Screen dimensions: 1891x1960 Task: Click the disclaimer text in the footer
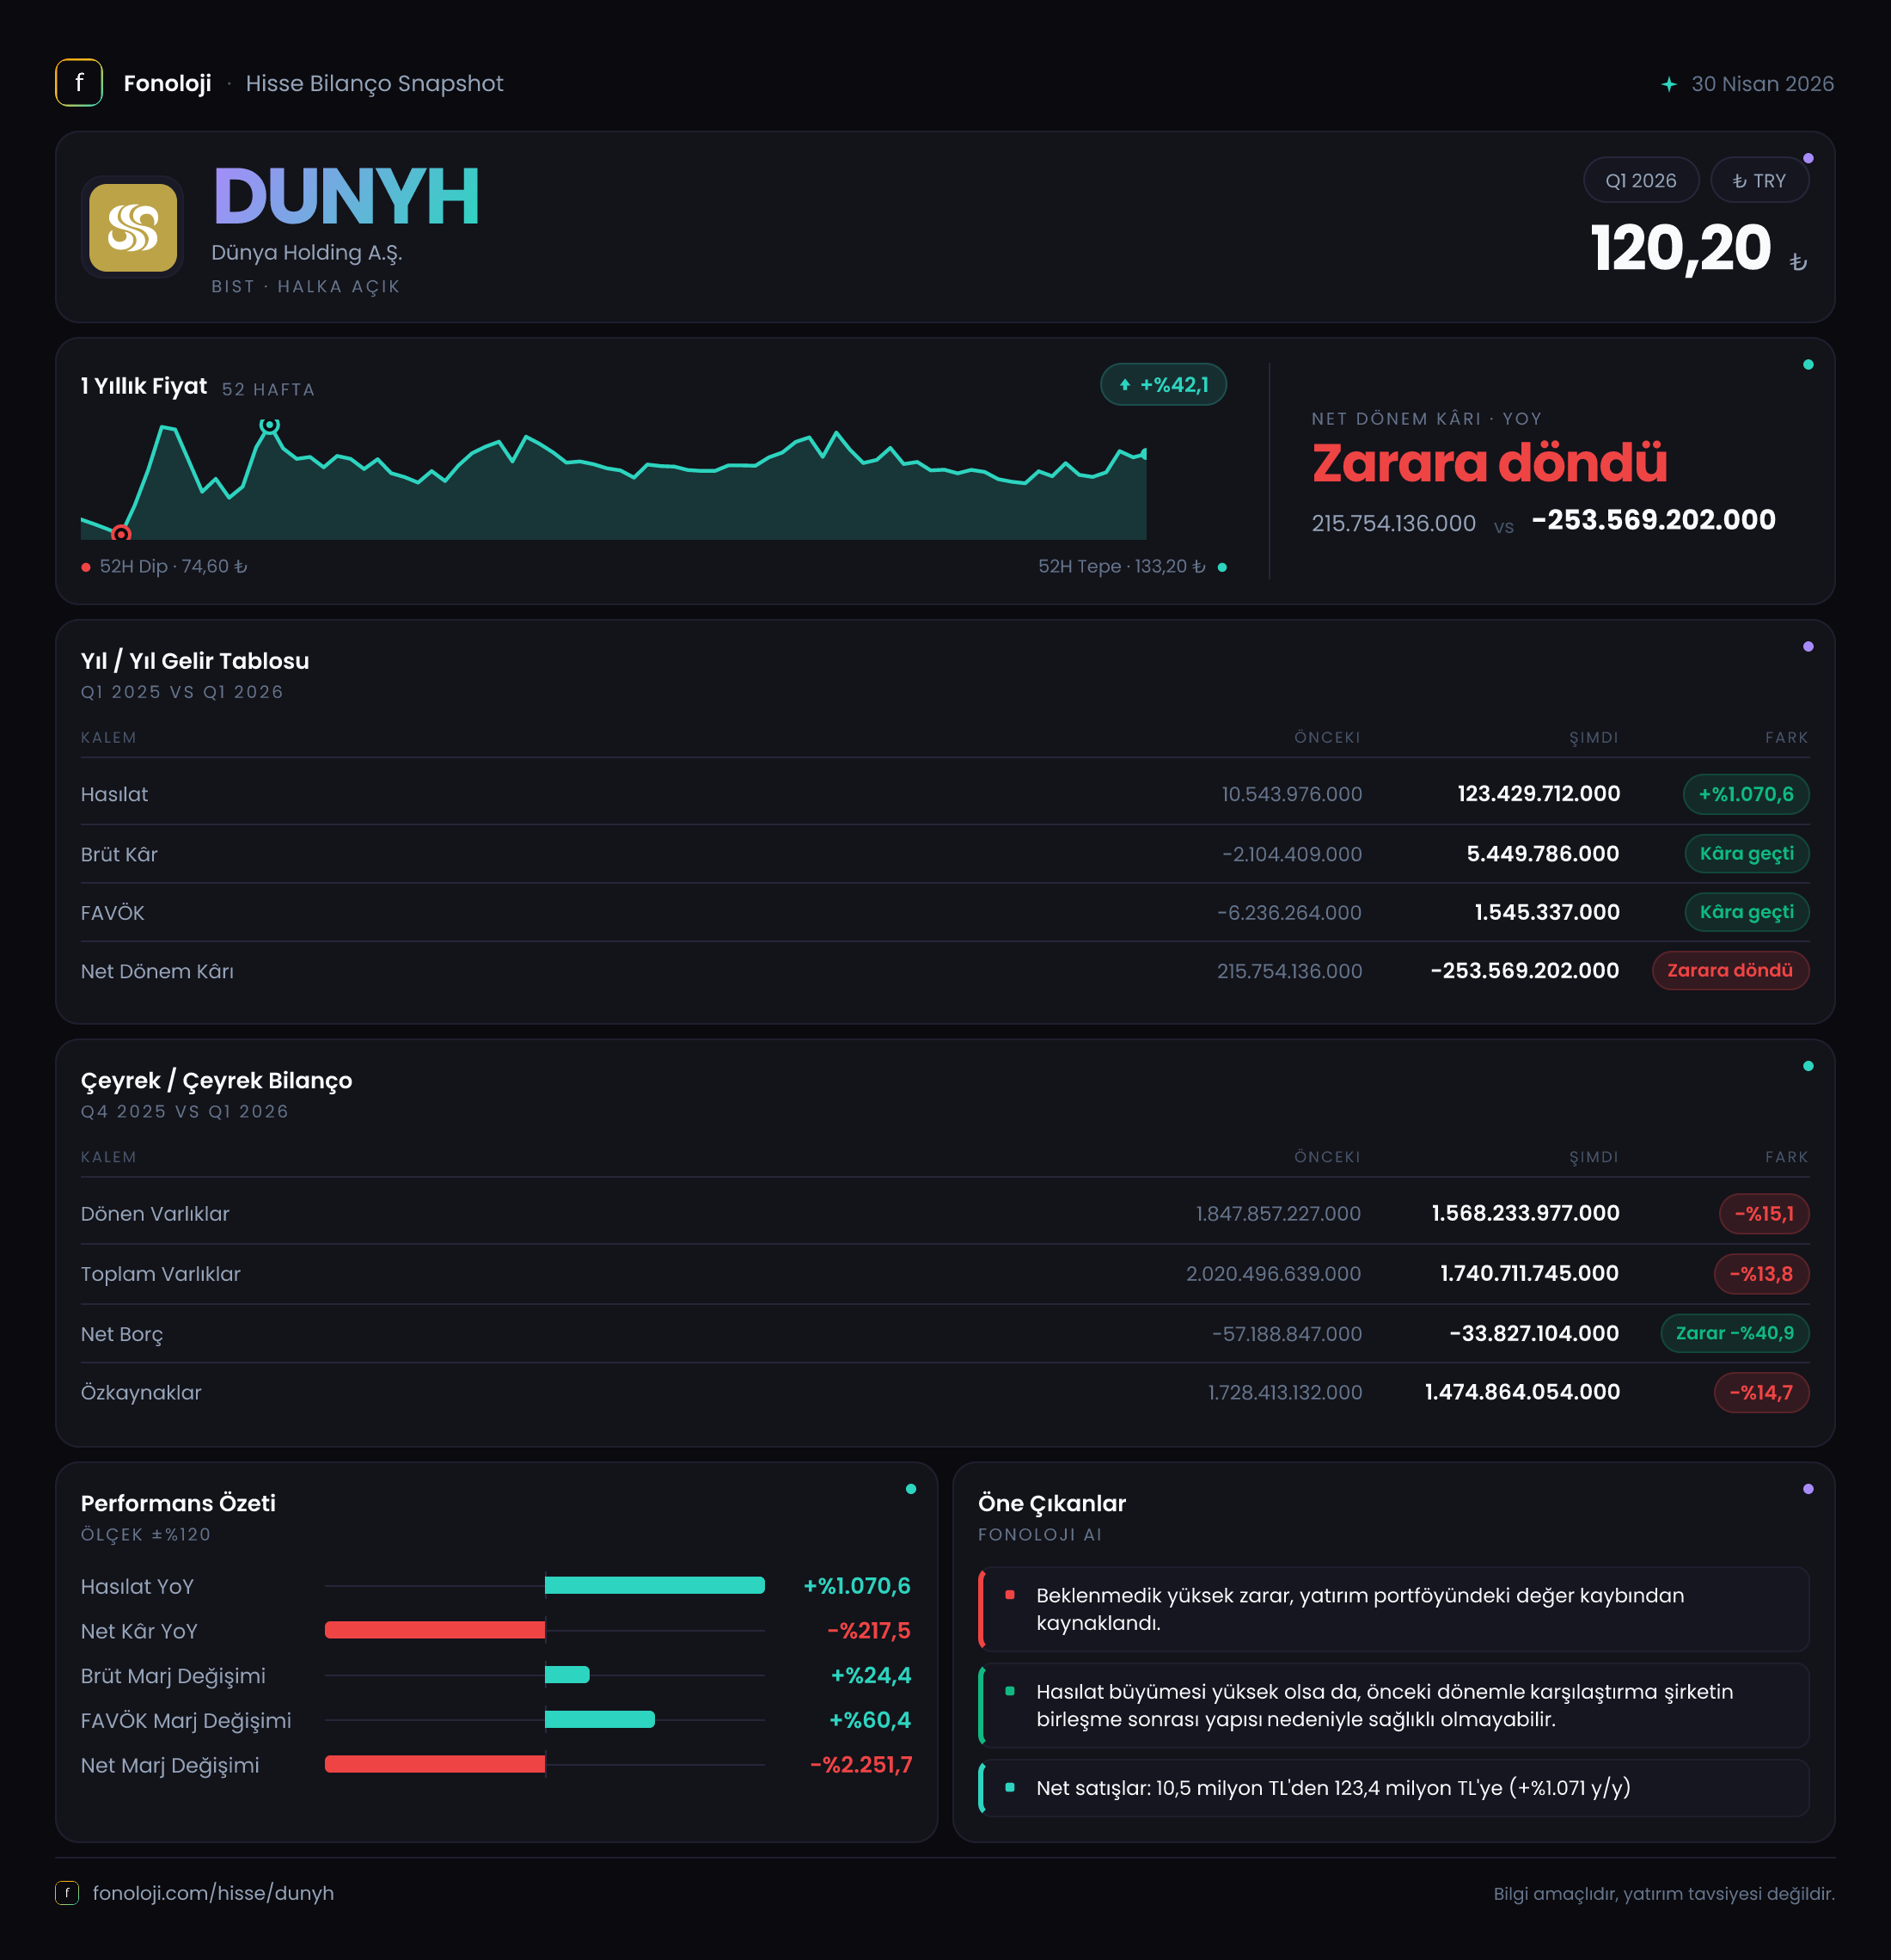(1664, 1893)
